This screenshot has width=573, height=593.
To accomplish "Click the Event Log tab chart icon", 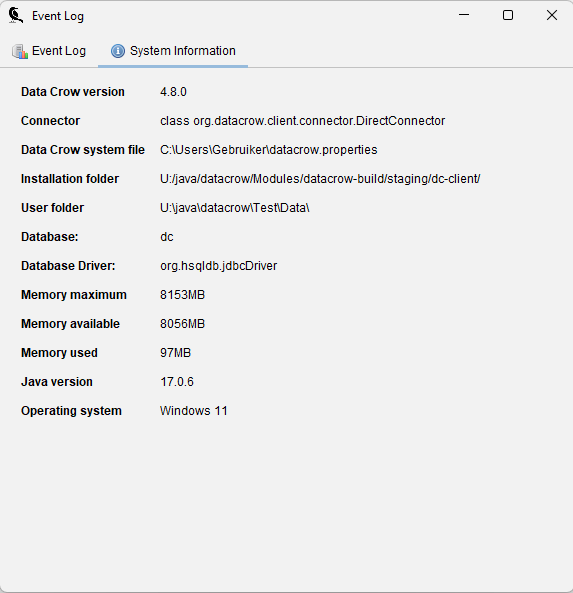I will 20,51.
